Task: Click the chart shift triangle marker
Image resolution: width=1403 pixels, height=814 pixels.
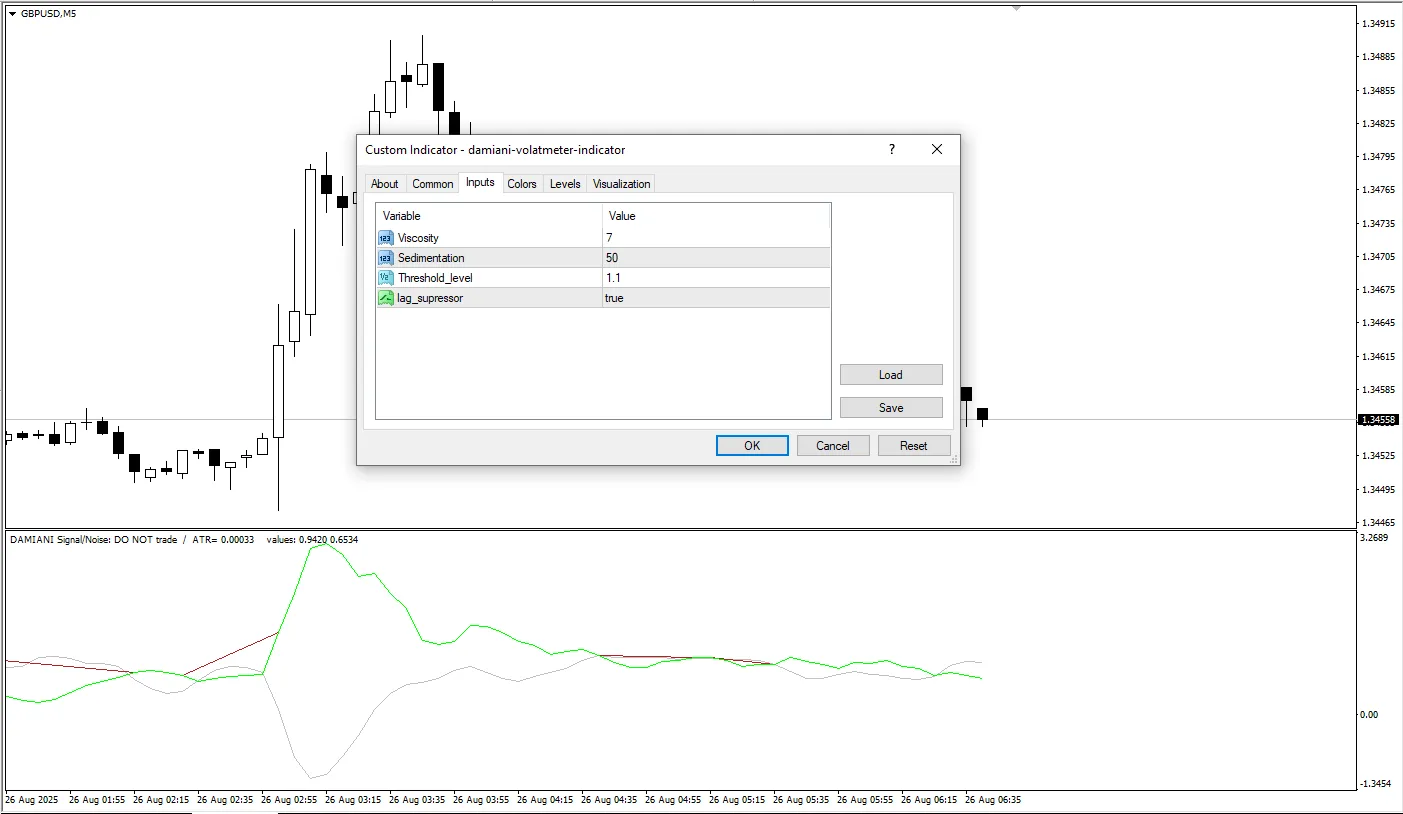Action: pyautogui.click(x=1016, y=8)
